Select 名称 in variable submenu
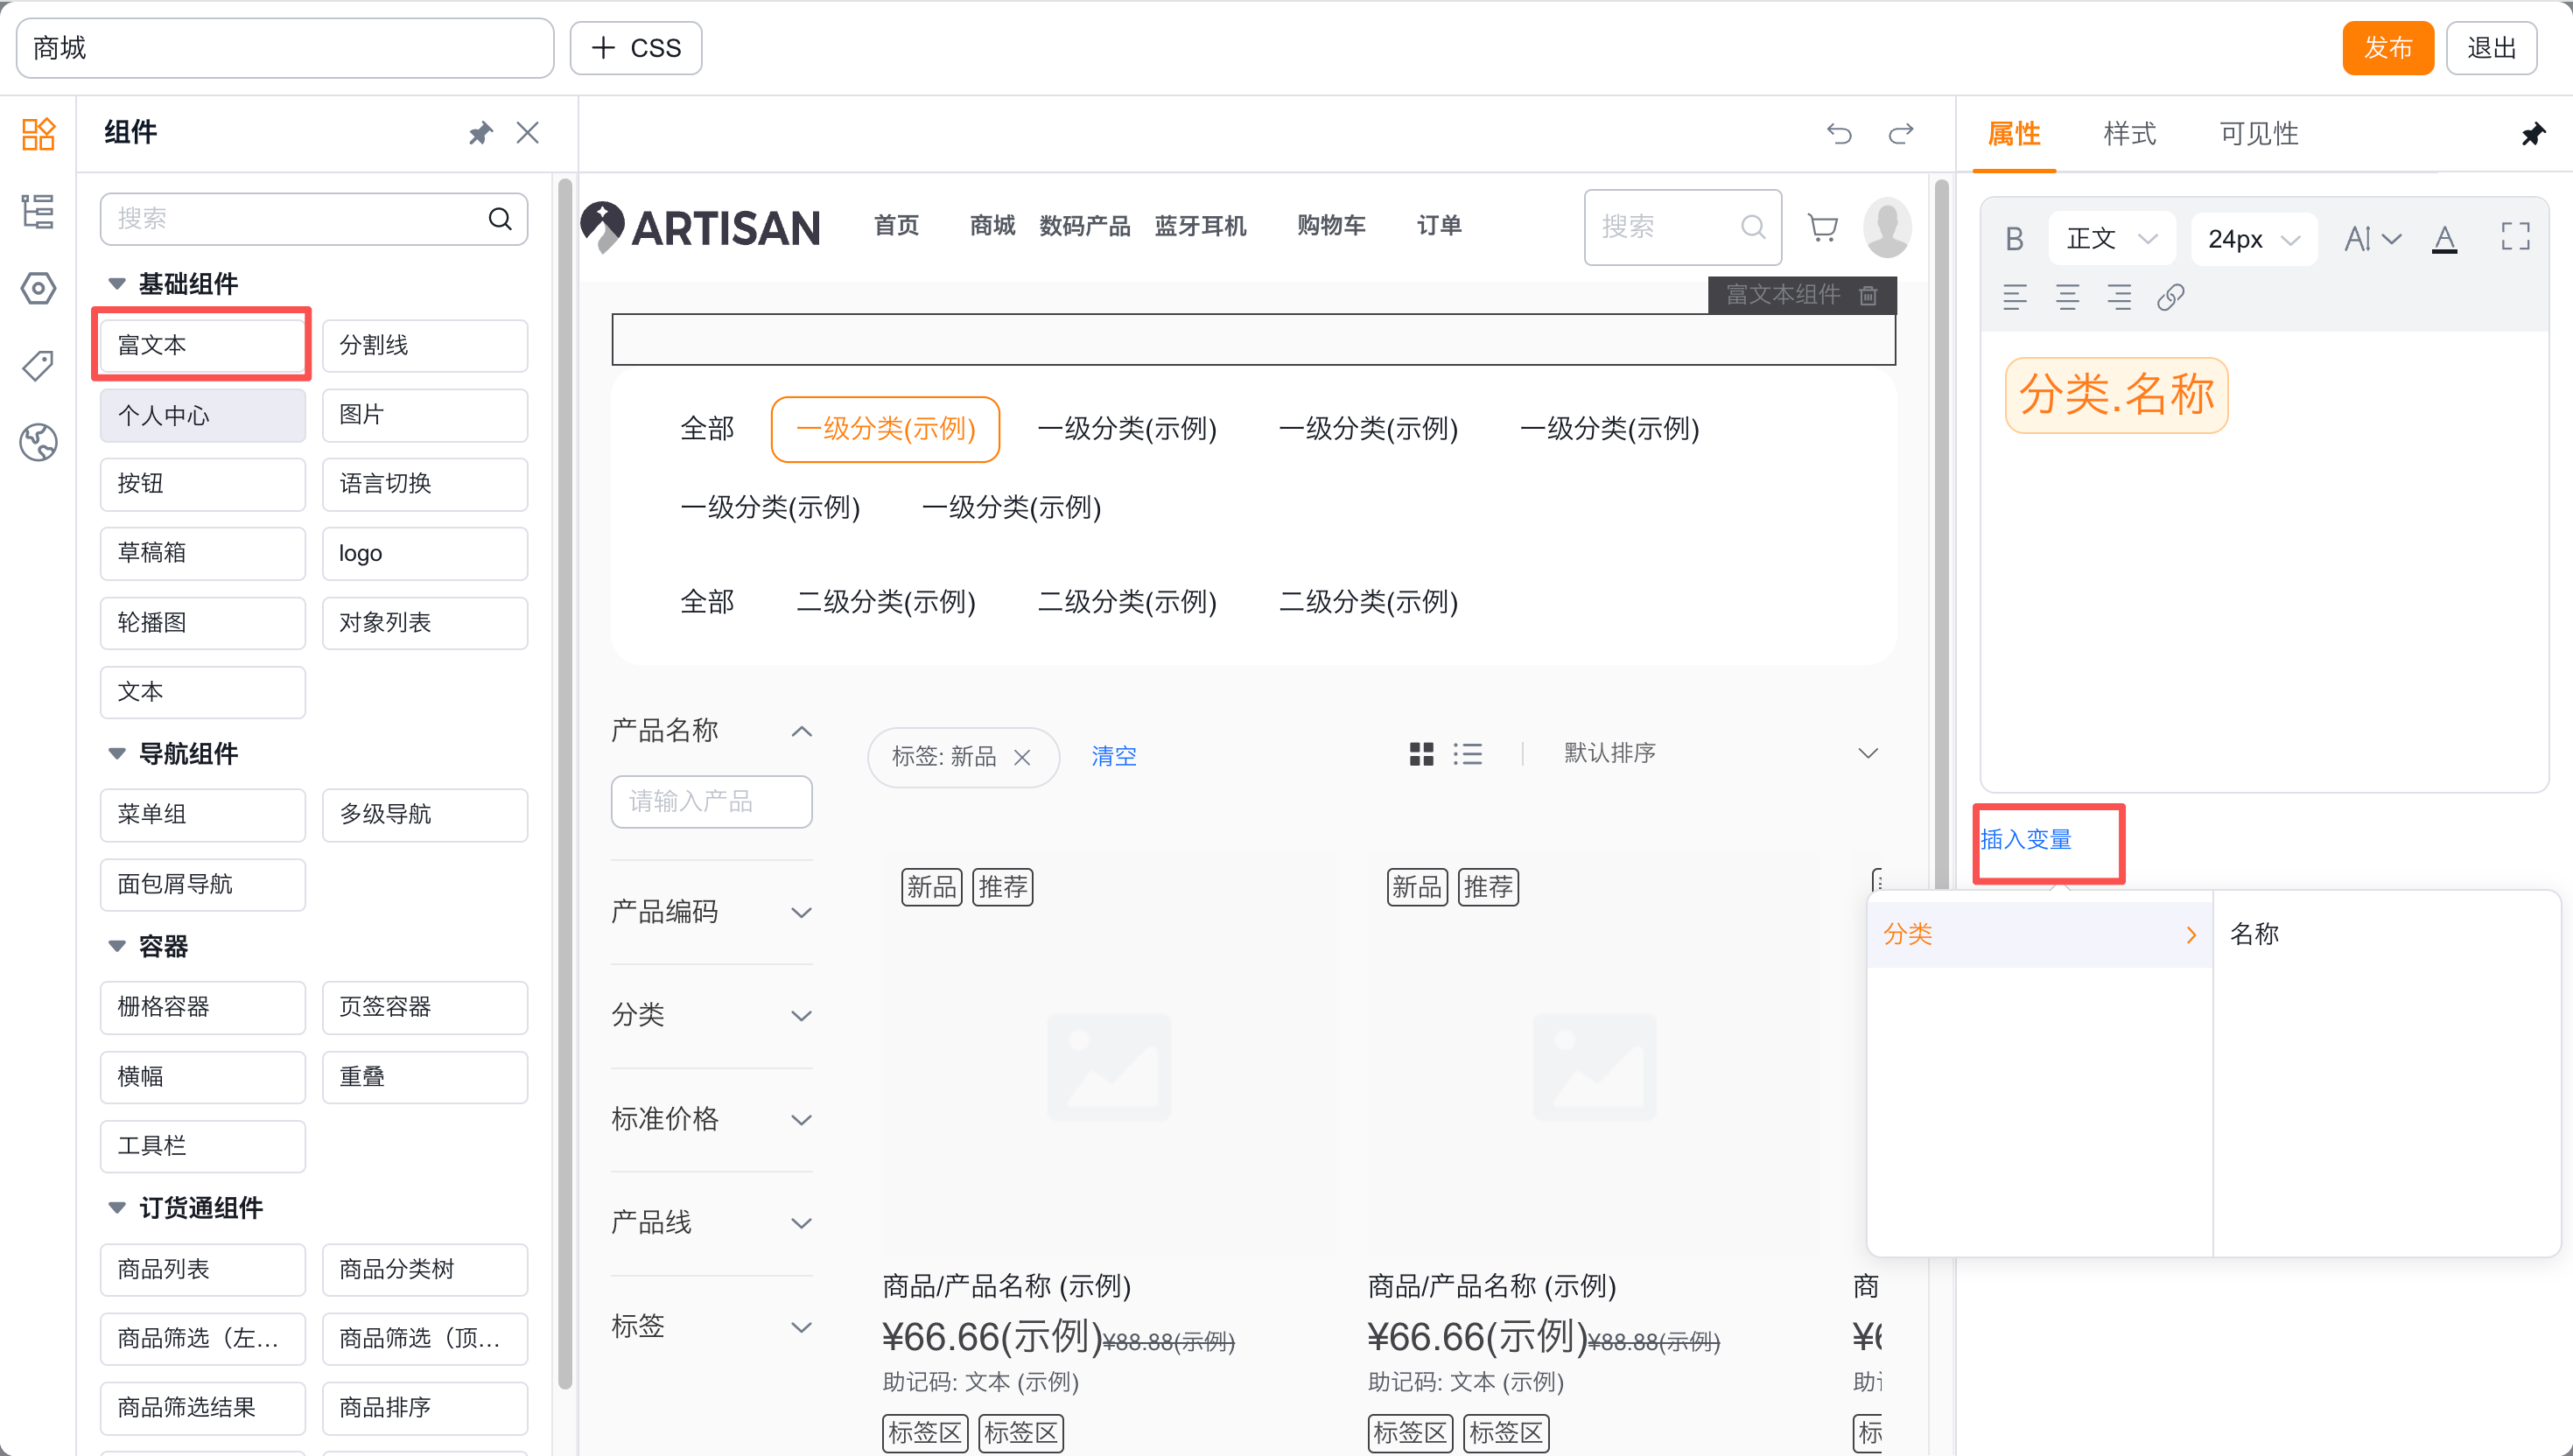Viewport: 2573px width, 1456px height. click(2254, 934)
